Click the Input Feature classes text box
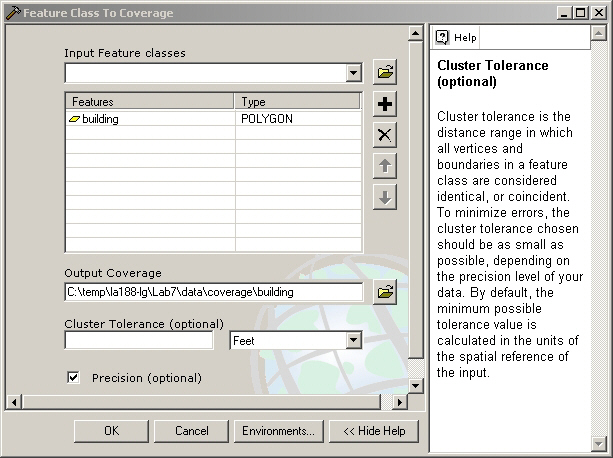This screenshot has height=458, width=613. 206,73
